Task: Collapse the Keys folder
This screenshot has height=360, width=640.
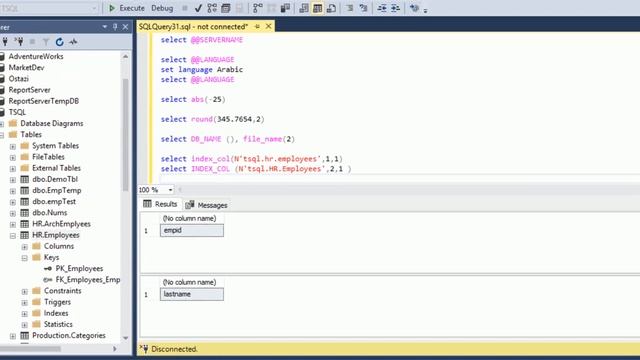Action: (24, 258)
